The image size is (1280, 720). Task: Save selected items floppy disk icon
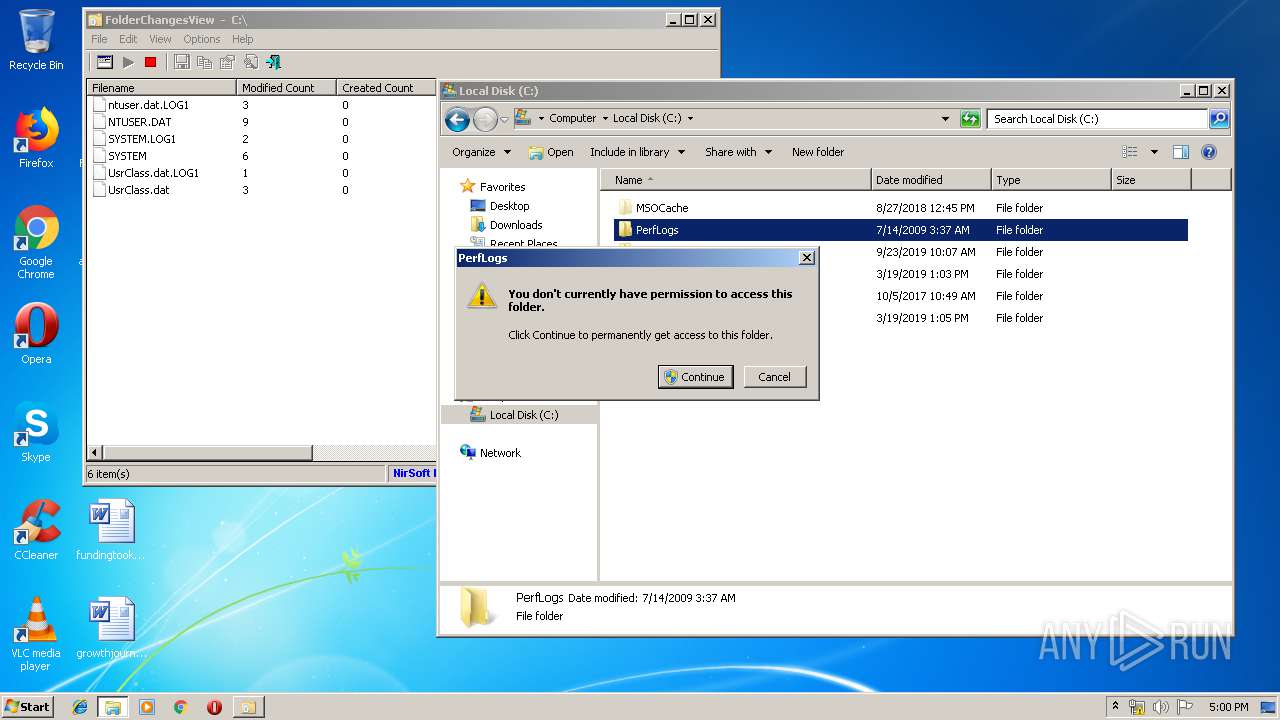[181, 62]
